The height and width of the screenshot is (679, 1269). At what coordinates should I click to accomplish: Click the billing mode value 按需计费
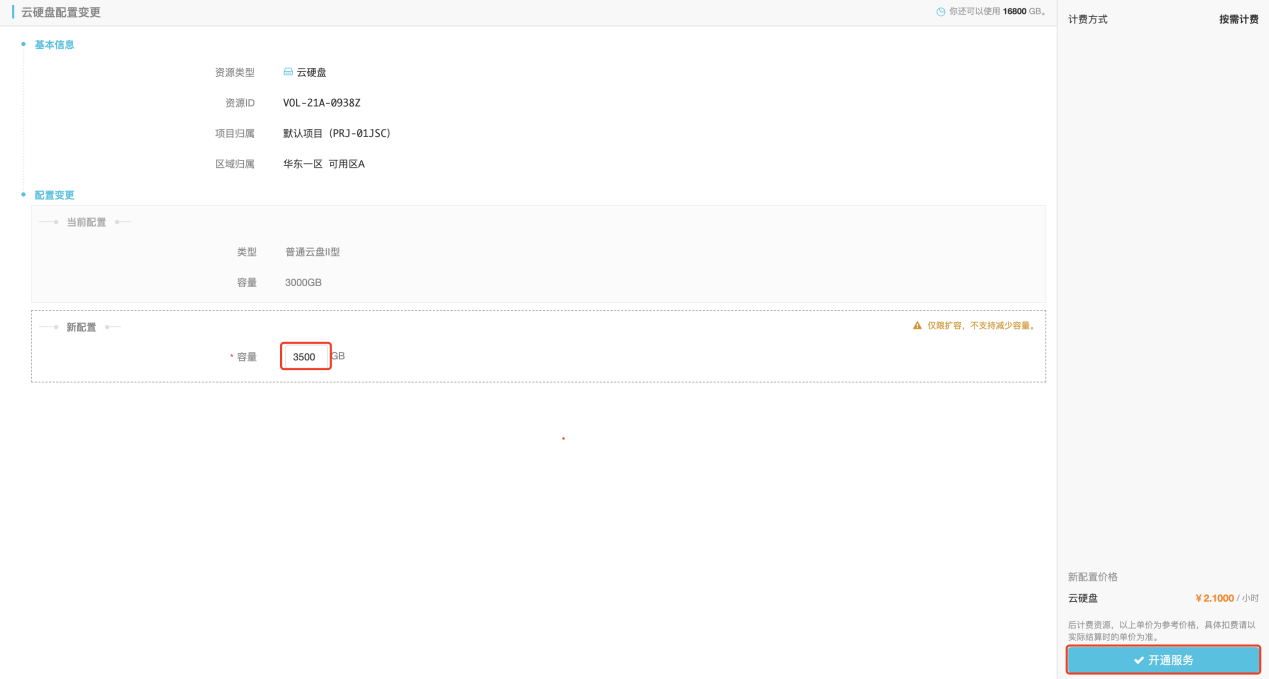click(x=1239, y=19)
